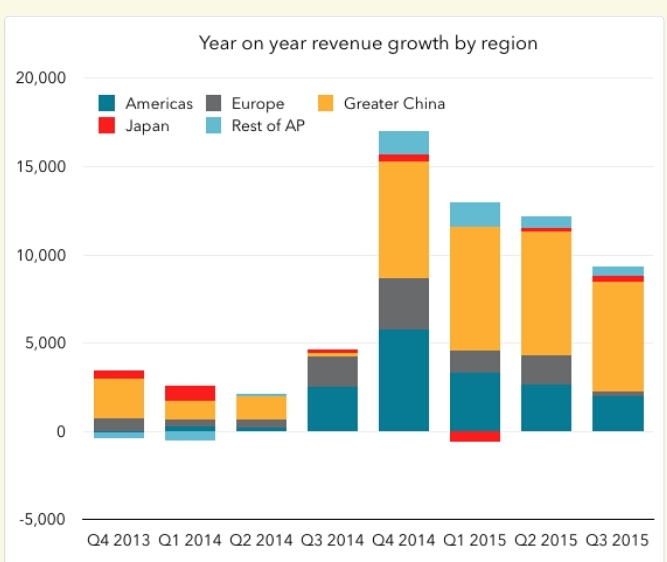
Task: Click the '20,000' y-axis label
Action: 41,78
